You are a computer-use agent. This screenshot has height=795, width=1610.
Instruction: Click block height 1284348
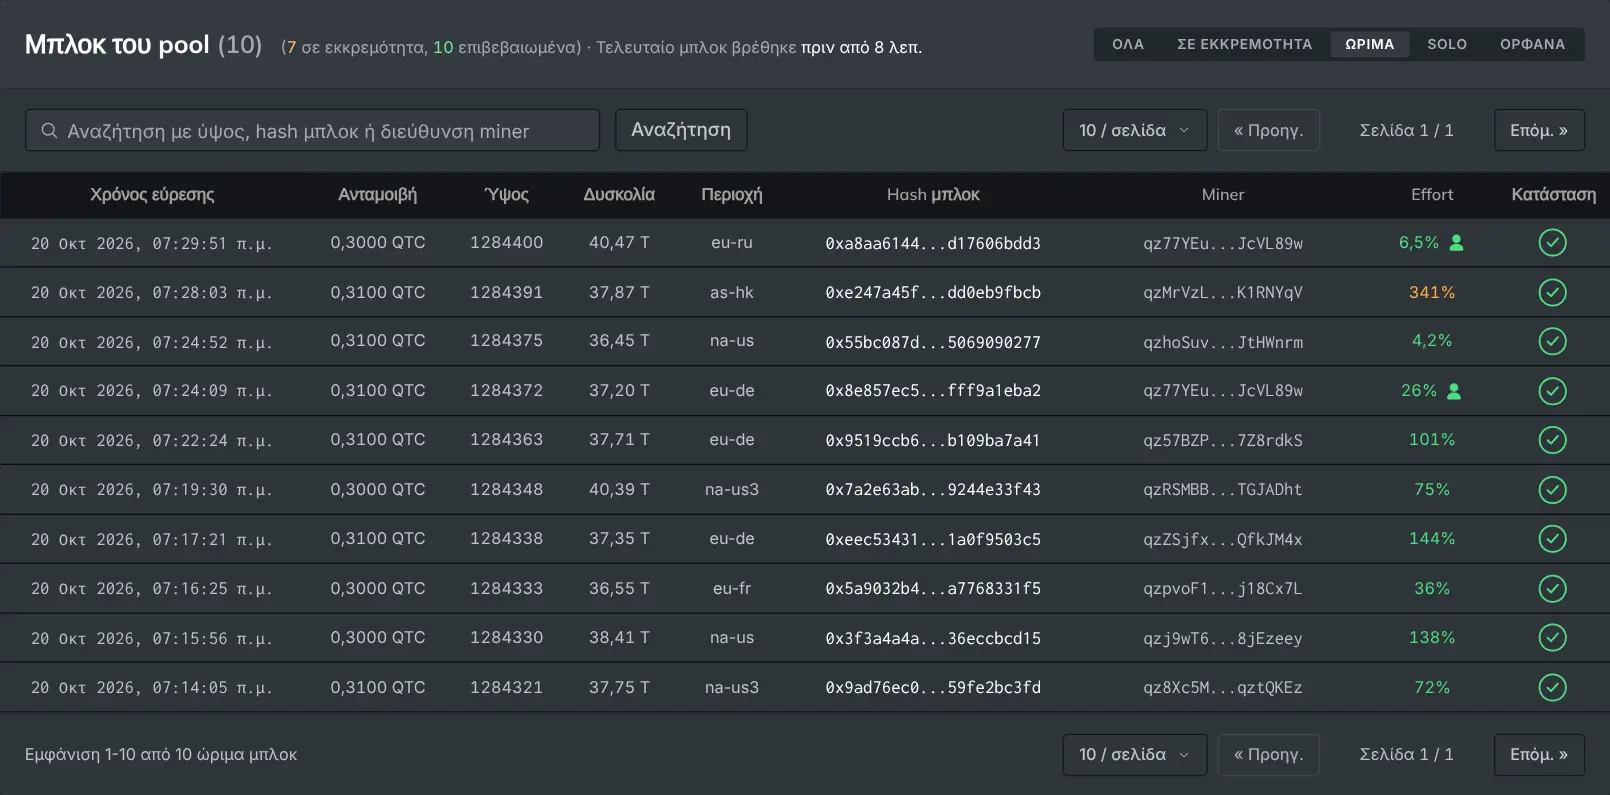click(507, 489)
